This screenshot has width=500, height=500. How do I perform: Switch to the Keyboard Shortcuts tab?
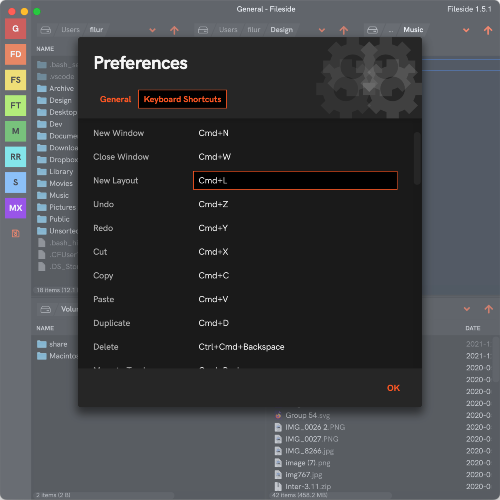182,99
